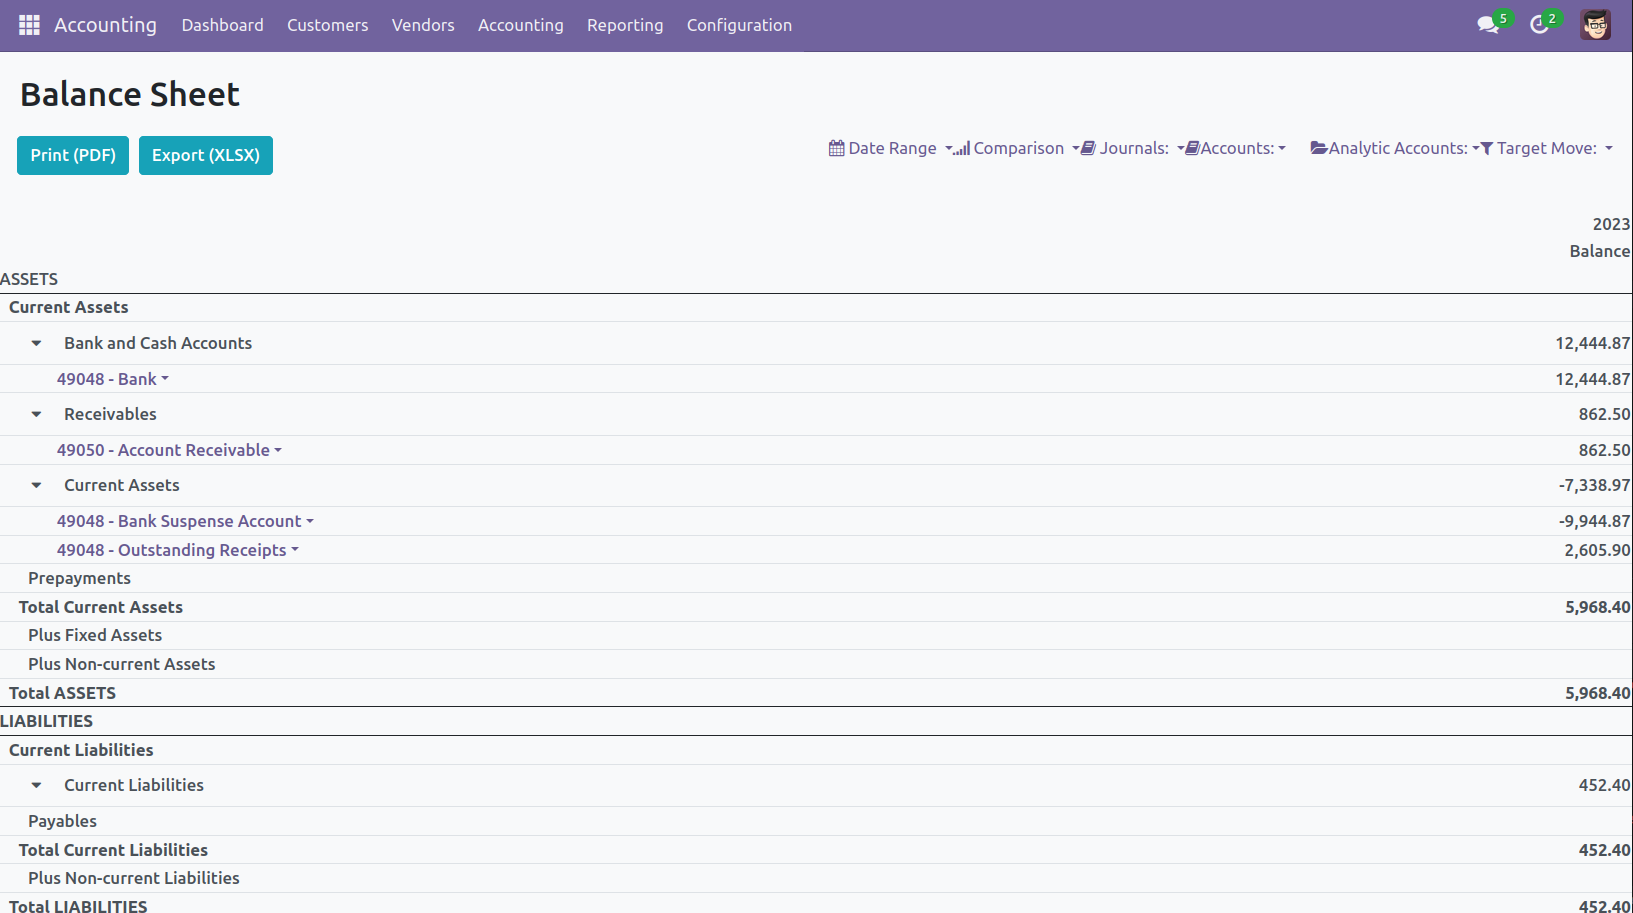Image resolution: width=1633 pixels, height=913 pixels.
Task: Open the user avatar menu
Action: 1595,25
